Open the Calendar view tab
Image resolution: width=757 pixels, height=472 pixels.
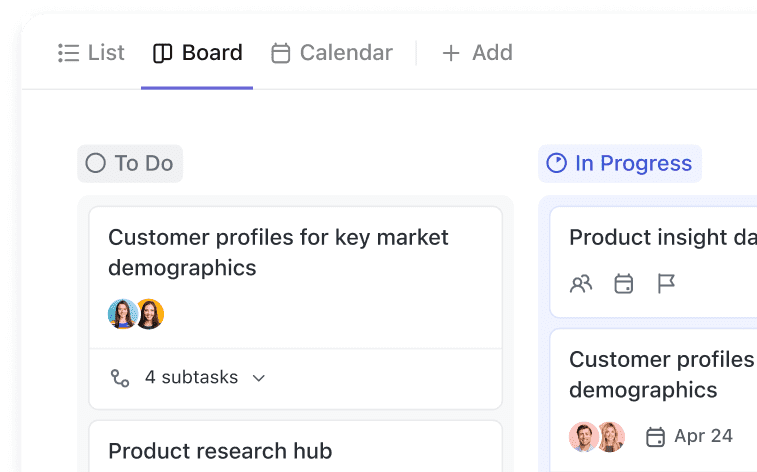[x=332, y=53]
